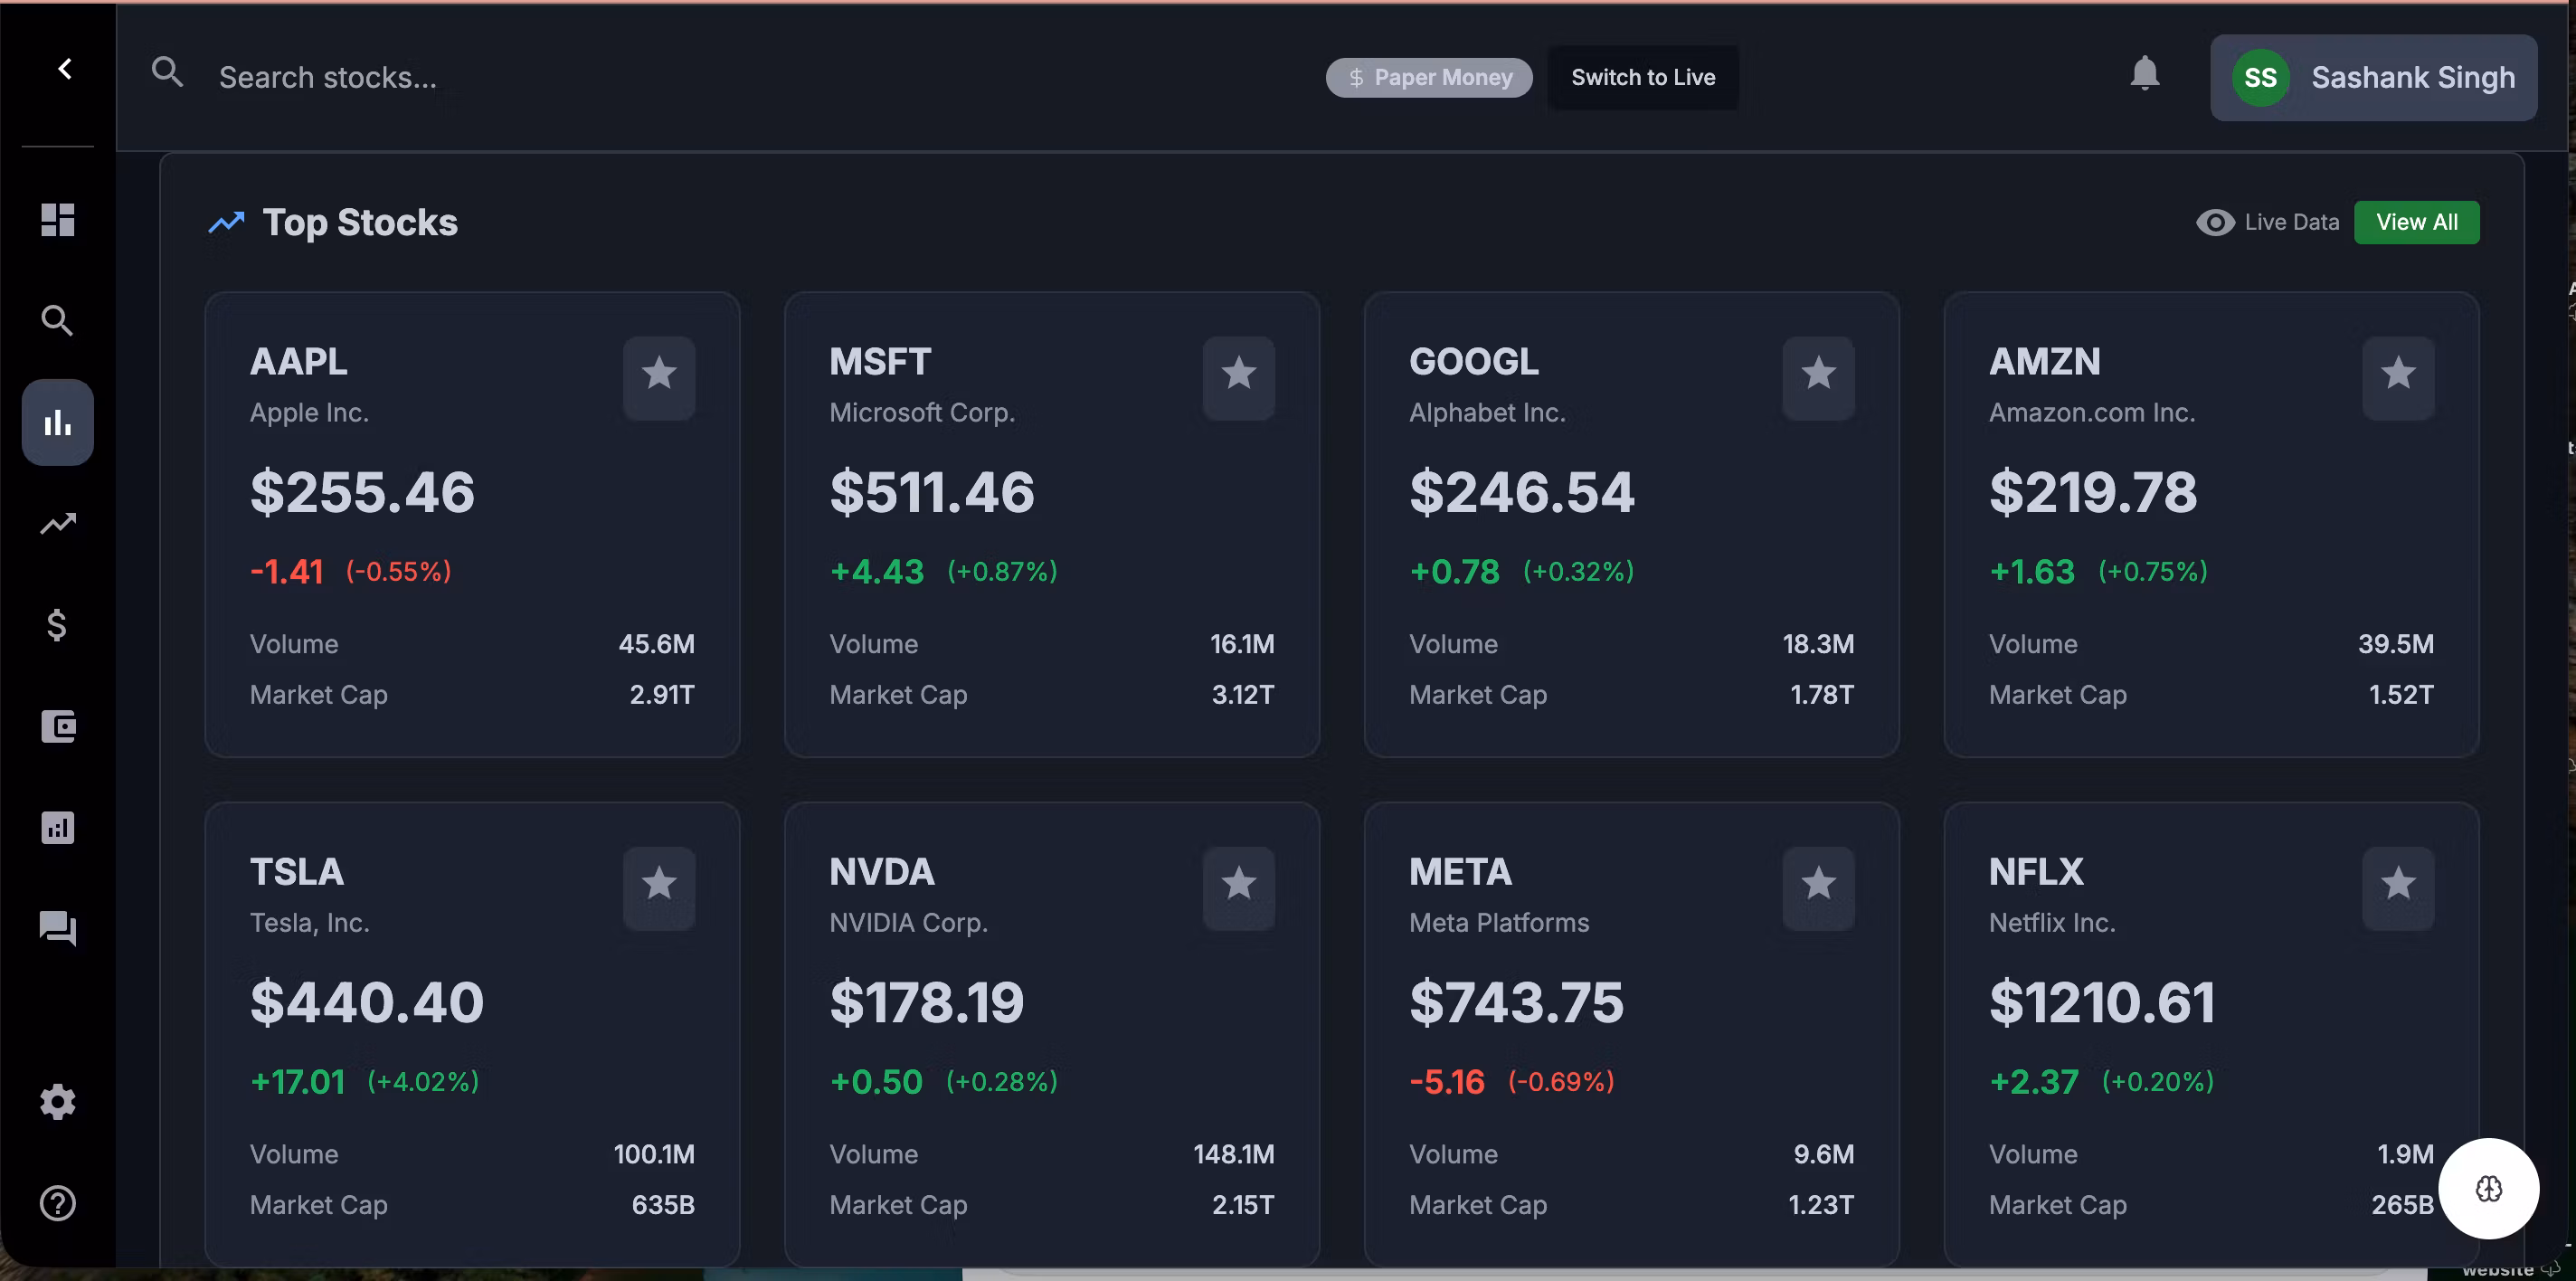Click the $178.19 NVIDIA price

tap(927, 1002)
